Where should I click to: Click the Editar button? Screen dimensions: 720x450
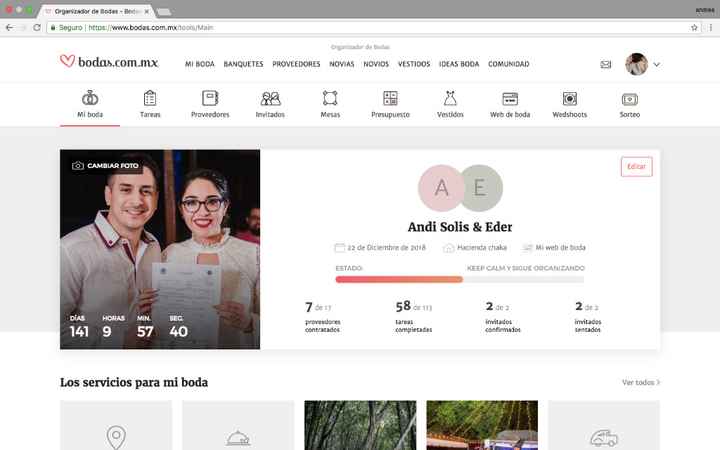point(636,167)
